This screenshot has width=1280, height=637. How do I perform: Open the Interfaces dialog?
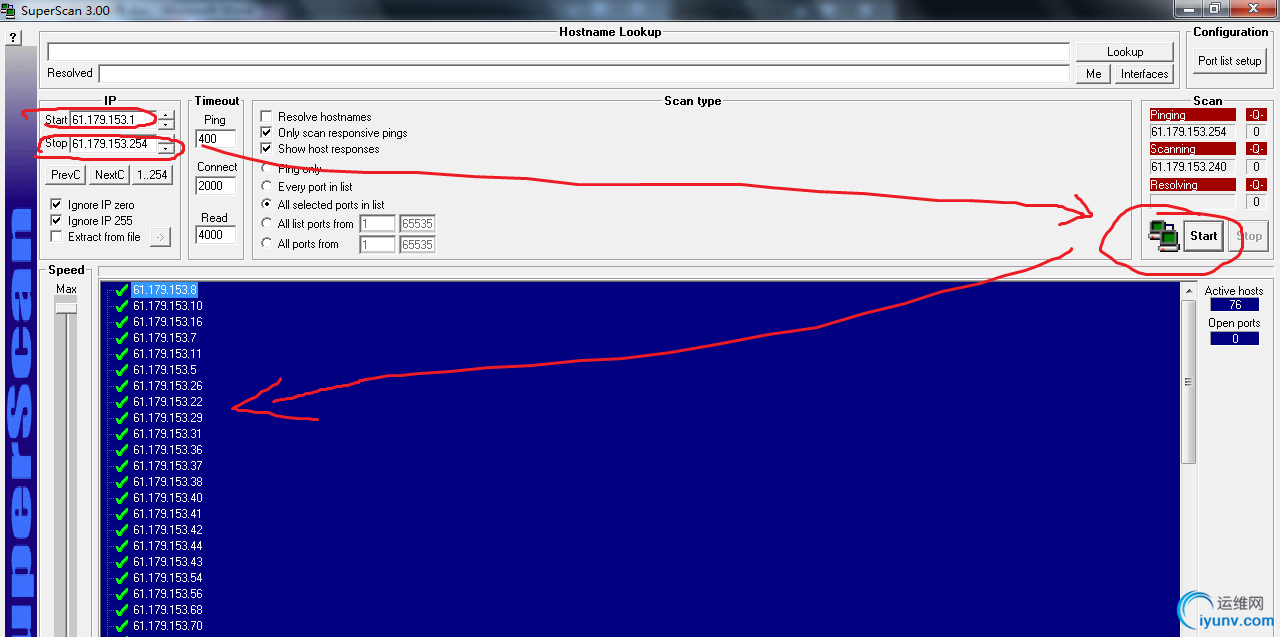[x=1145, y=74]
